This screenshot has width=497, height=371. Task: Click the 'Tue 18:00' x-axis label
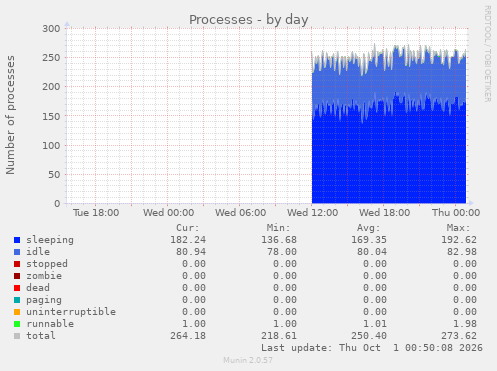[x=96, y=213]
